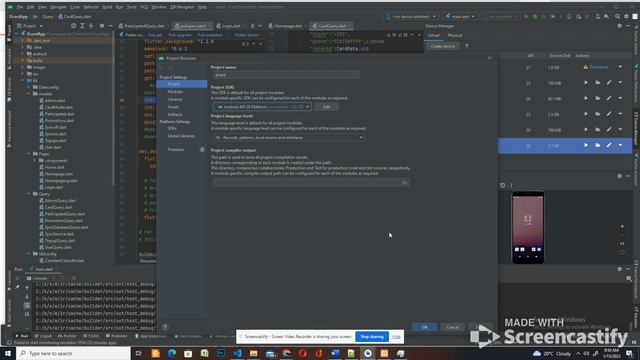Click Edit button next to Project SDK
Viewport: 640px width, 360px height.
327,107
